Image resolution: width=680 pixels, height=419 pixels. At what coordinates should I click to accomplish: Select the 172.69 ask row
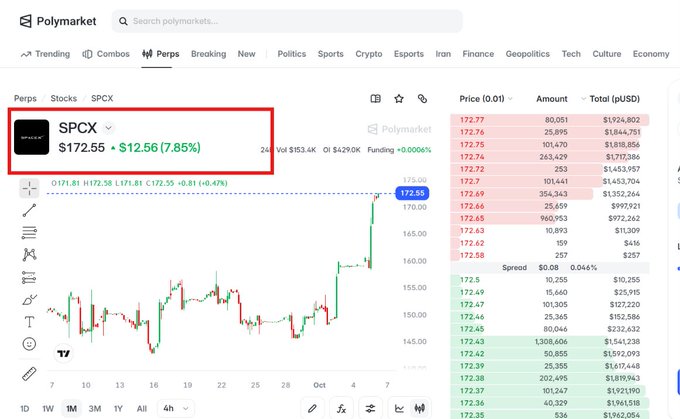550,193
